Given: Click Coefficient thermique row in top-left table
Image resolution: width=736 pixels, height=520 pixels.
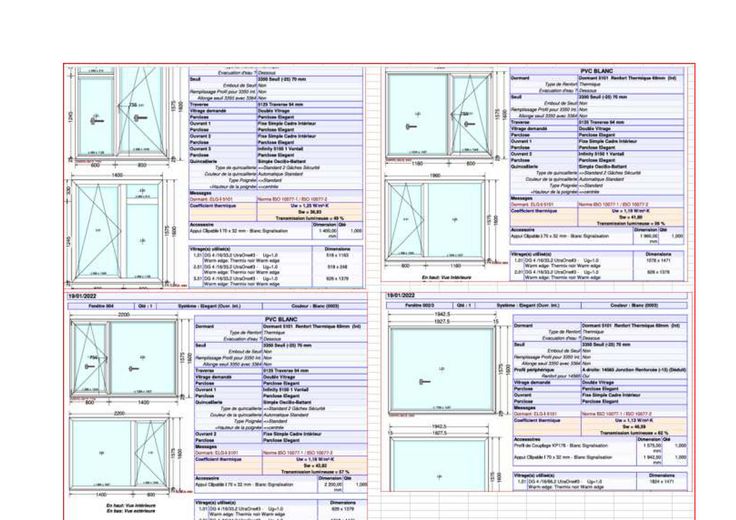Looking at the screenshot, I should (x=212, y=205).
